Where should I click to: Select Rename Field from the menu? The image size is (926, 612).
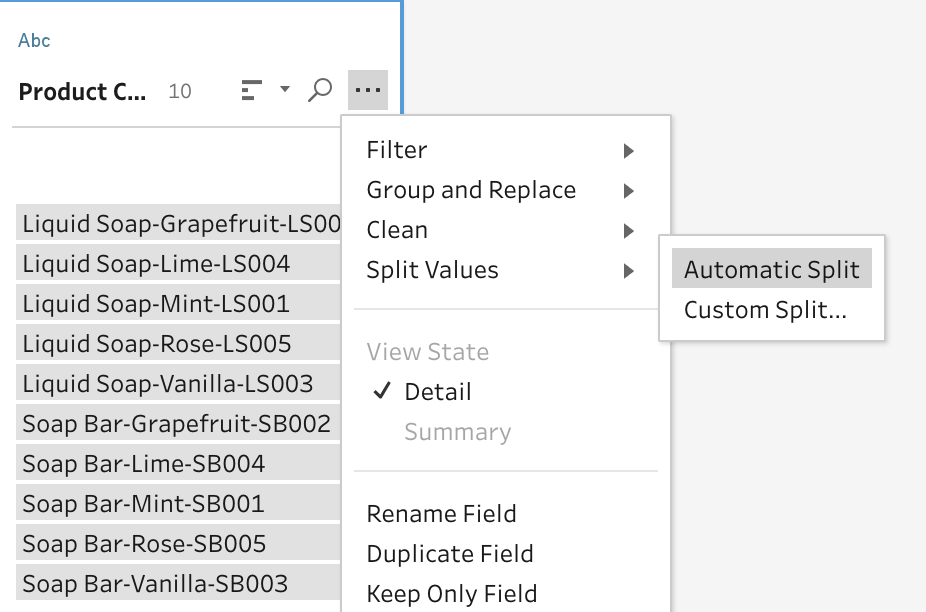(442, 513)
